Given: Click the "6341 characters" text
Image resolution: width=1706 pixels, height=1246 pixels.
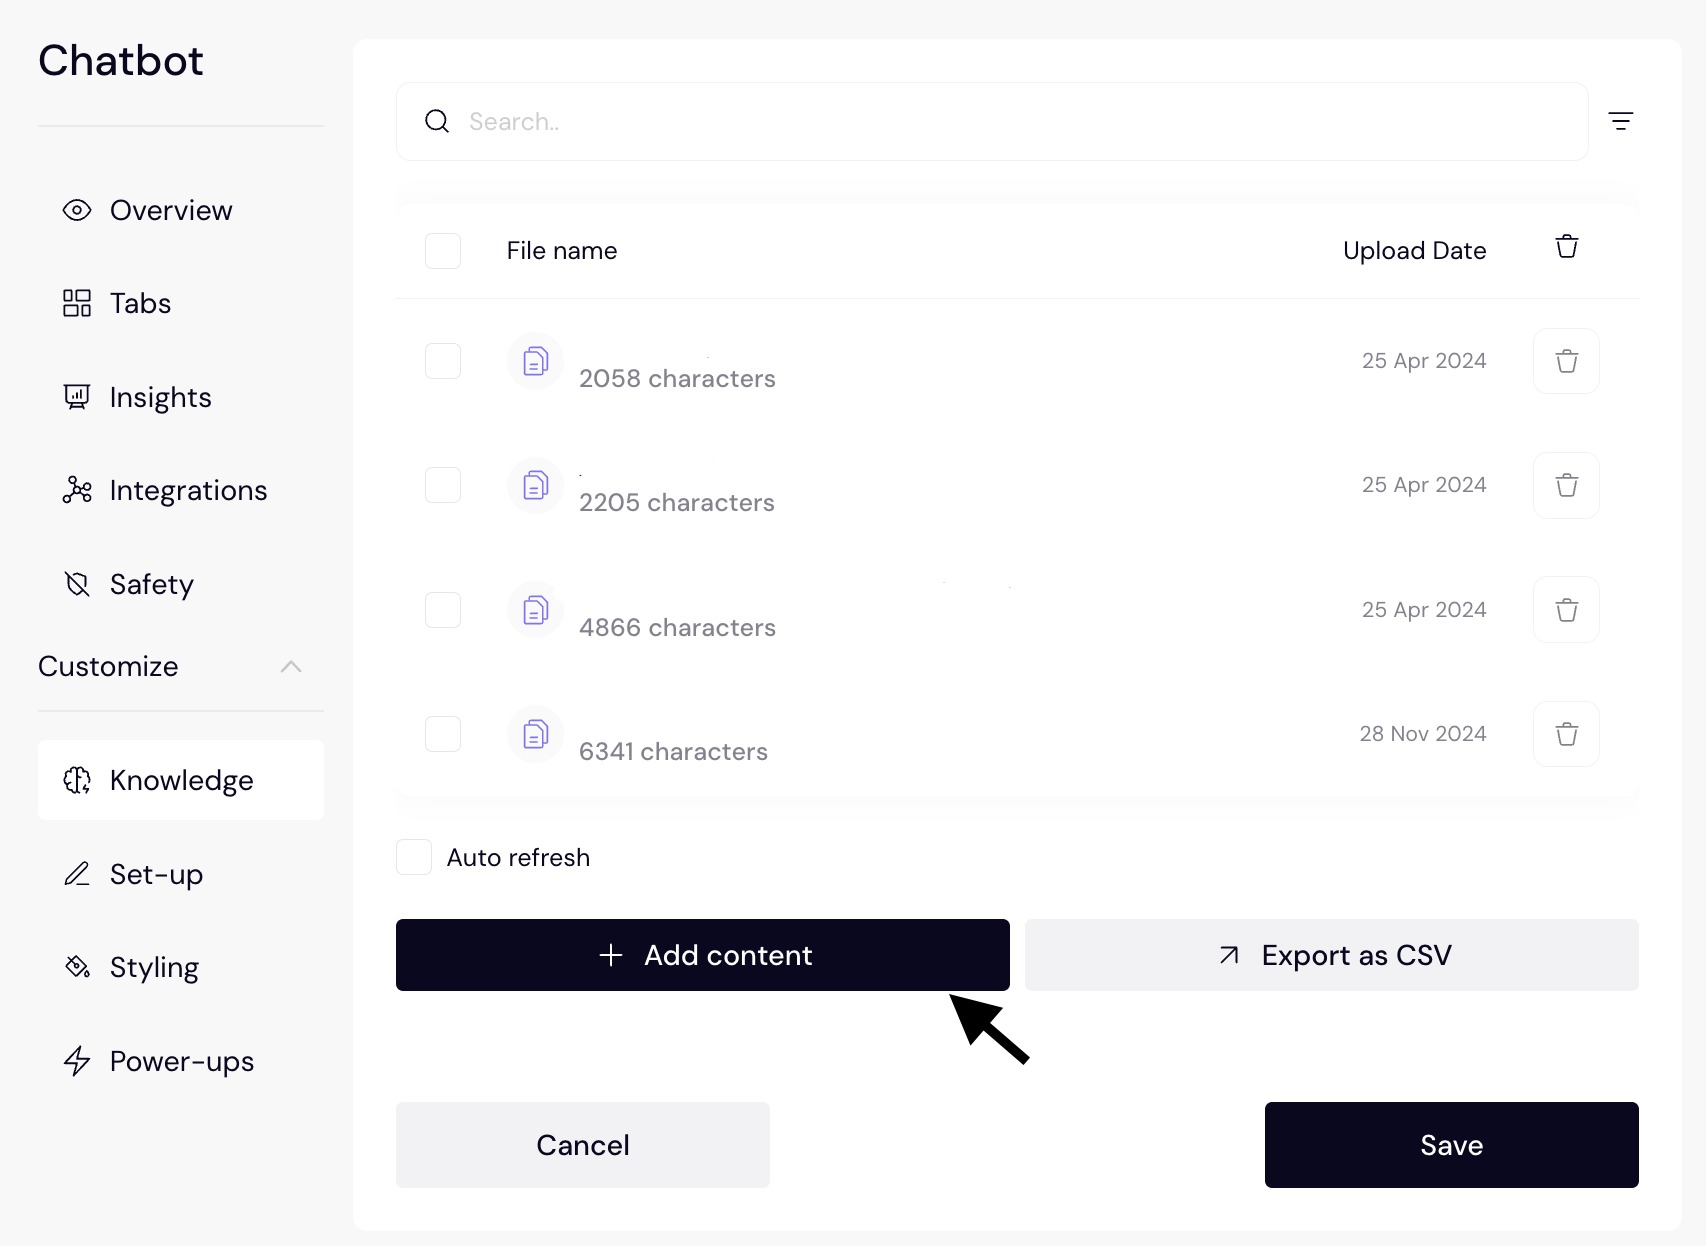Looking at the screenshot, I should pos(673,751).
